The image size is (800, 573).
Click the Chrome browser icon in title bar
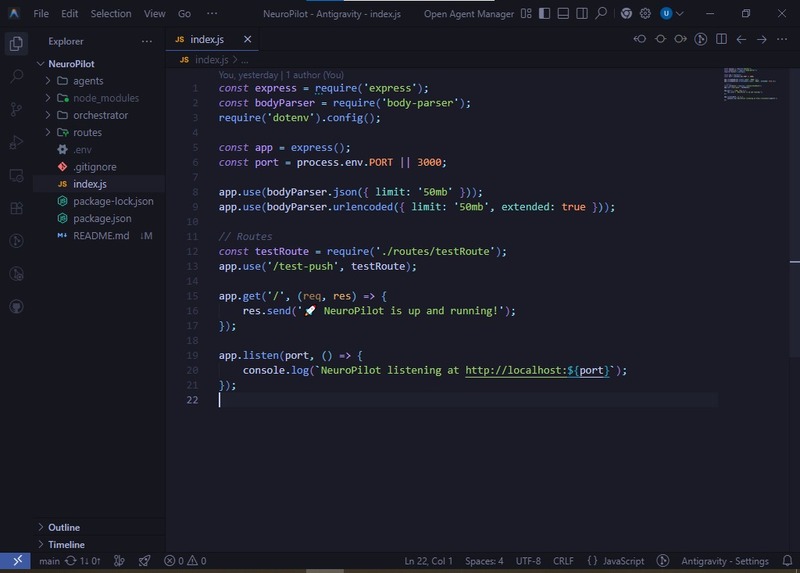(x=626, y=14)
